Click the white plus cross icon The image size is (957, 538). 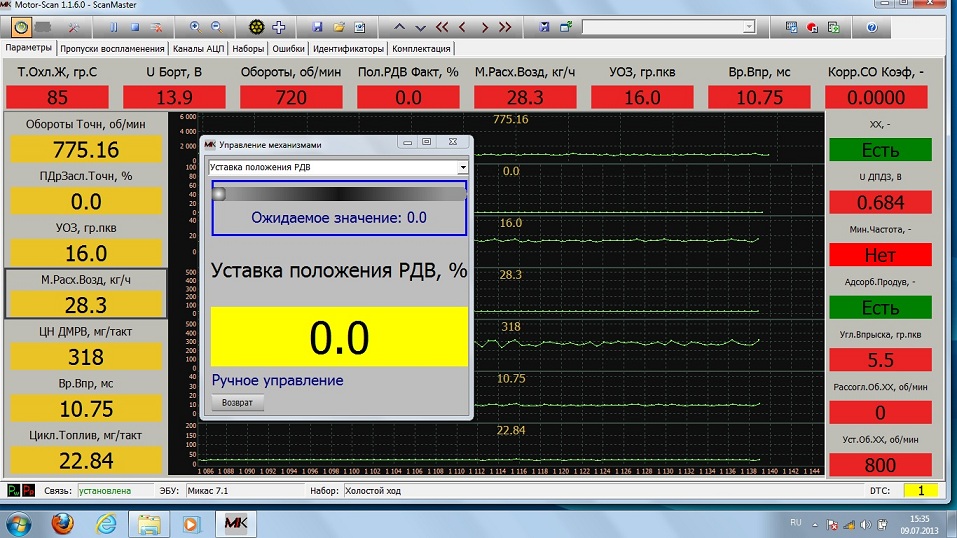pyautogui.click(x=279, y=27)
